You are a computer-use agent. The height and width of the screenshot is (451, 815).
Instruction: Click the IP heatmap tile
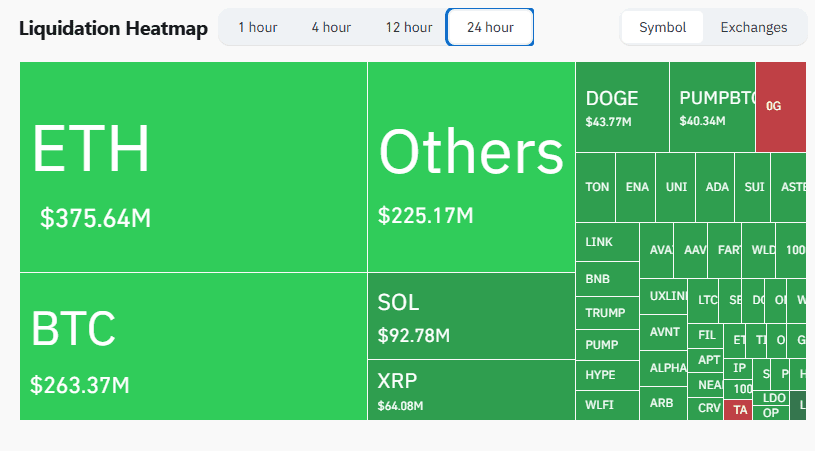[x=738, y=368]
